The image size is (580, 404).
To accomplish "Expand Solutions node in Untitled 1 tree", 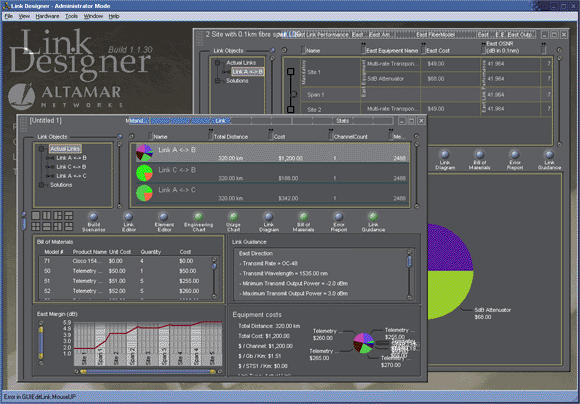I will (42, 185).
